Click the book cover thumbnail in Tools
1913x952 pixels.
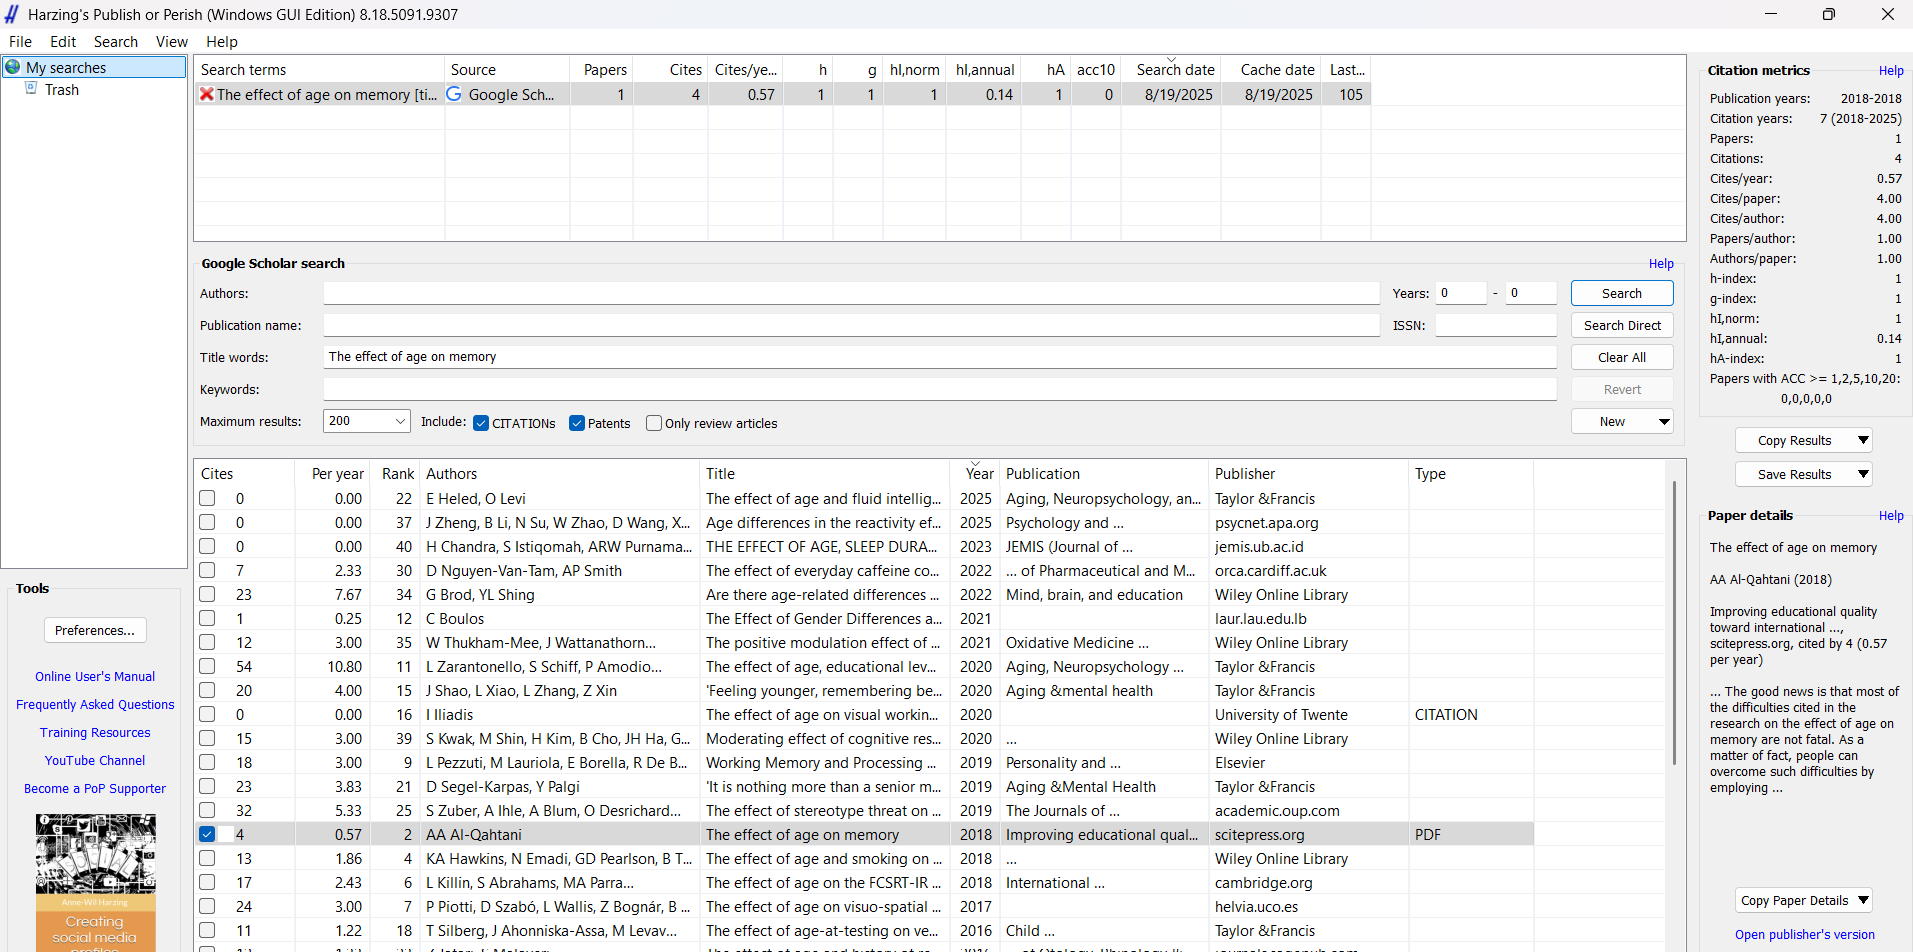[x=95, y=882]
